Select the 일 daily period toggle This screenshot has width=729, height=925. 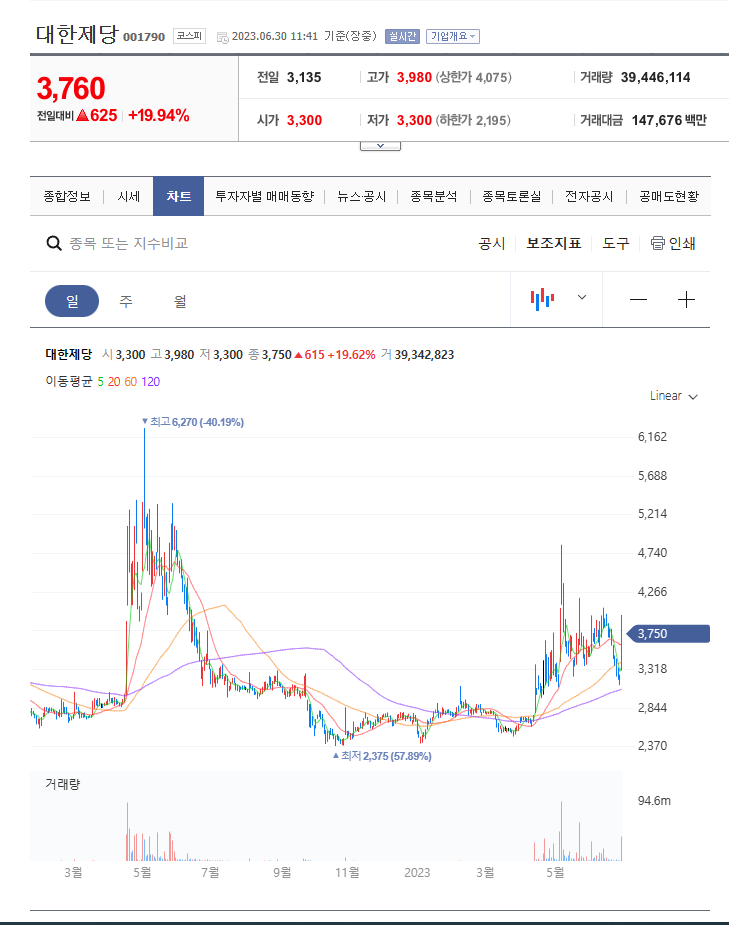pos(72,301)
